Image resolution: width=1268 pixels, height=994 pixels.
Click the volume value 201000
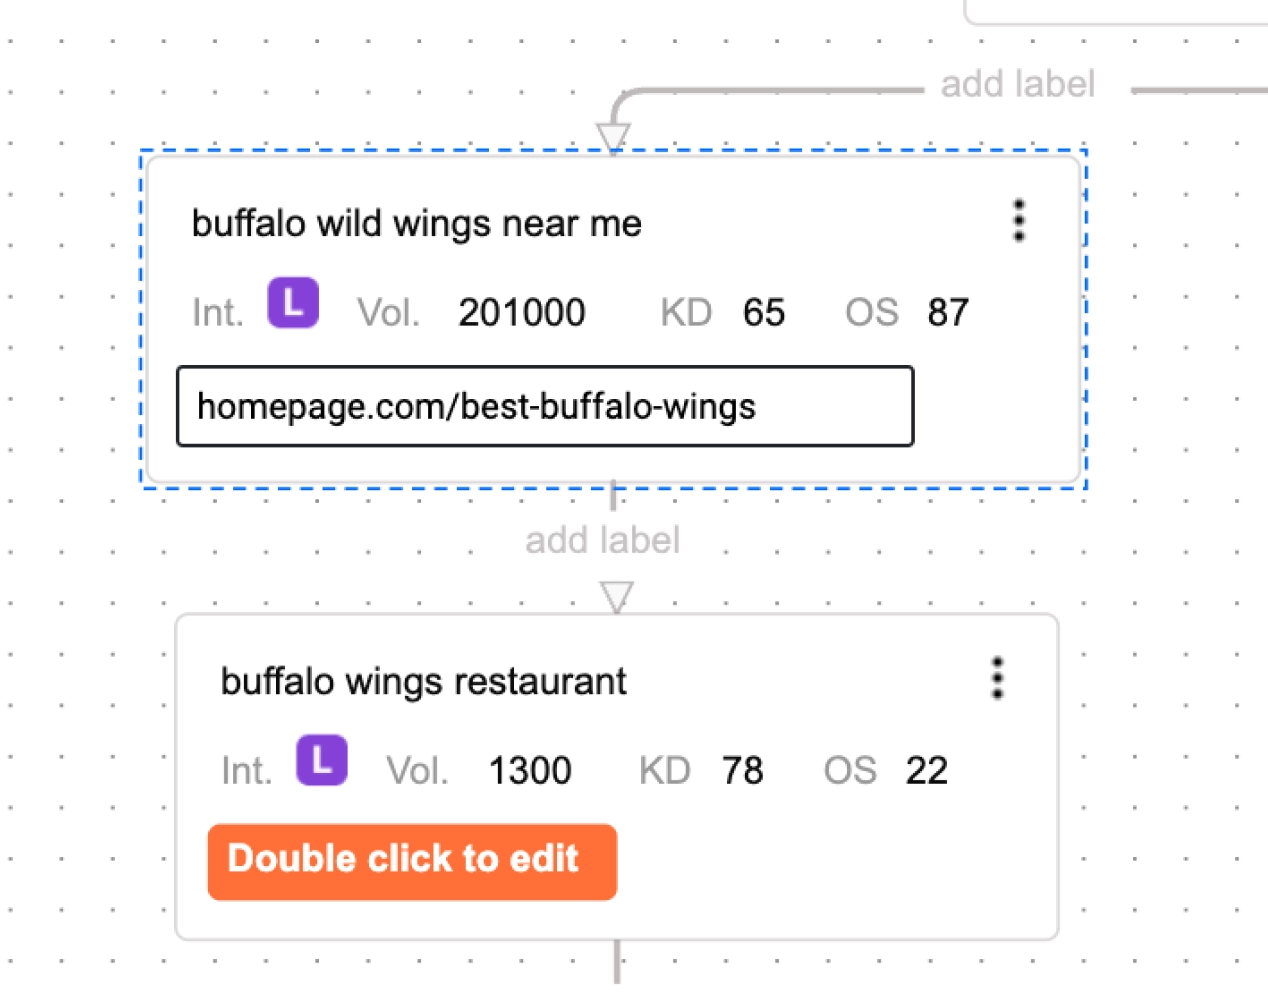tap(522, 313)
